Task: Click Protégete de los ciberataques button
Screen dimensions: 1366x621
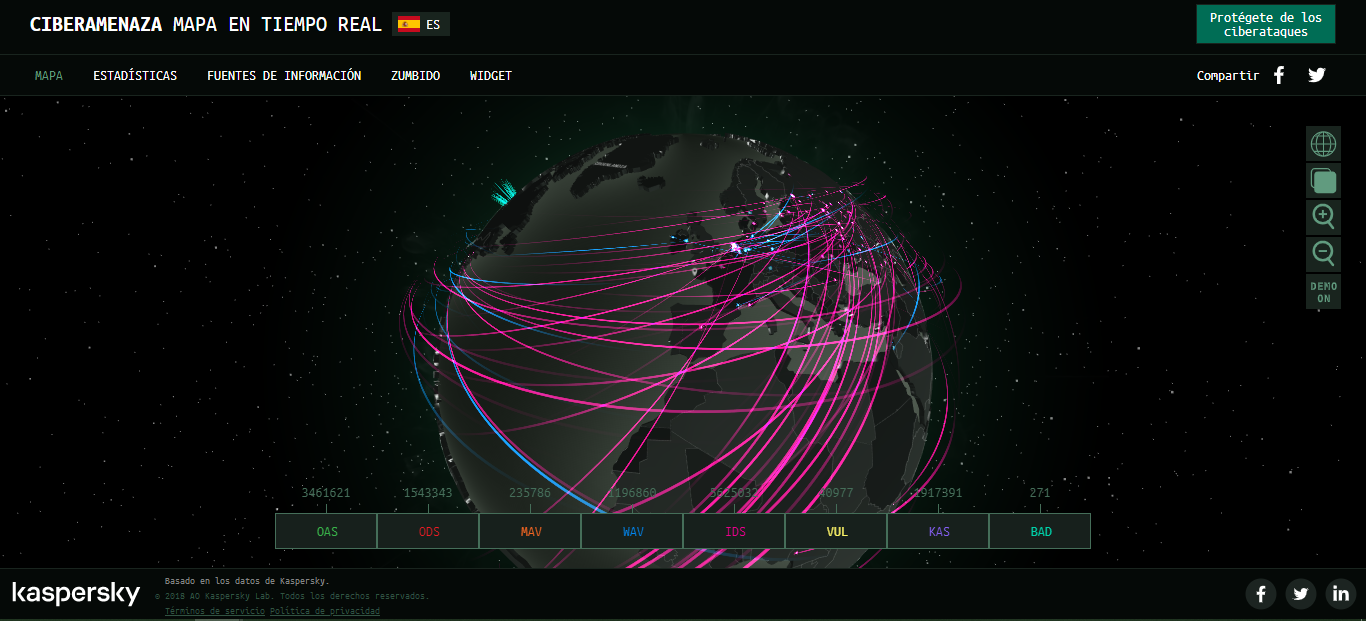Action: click(1265, 25)
